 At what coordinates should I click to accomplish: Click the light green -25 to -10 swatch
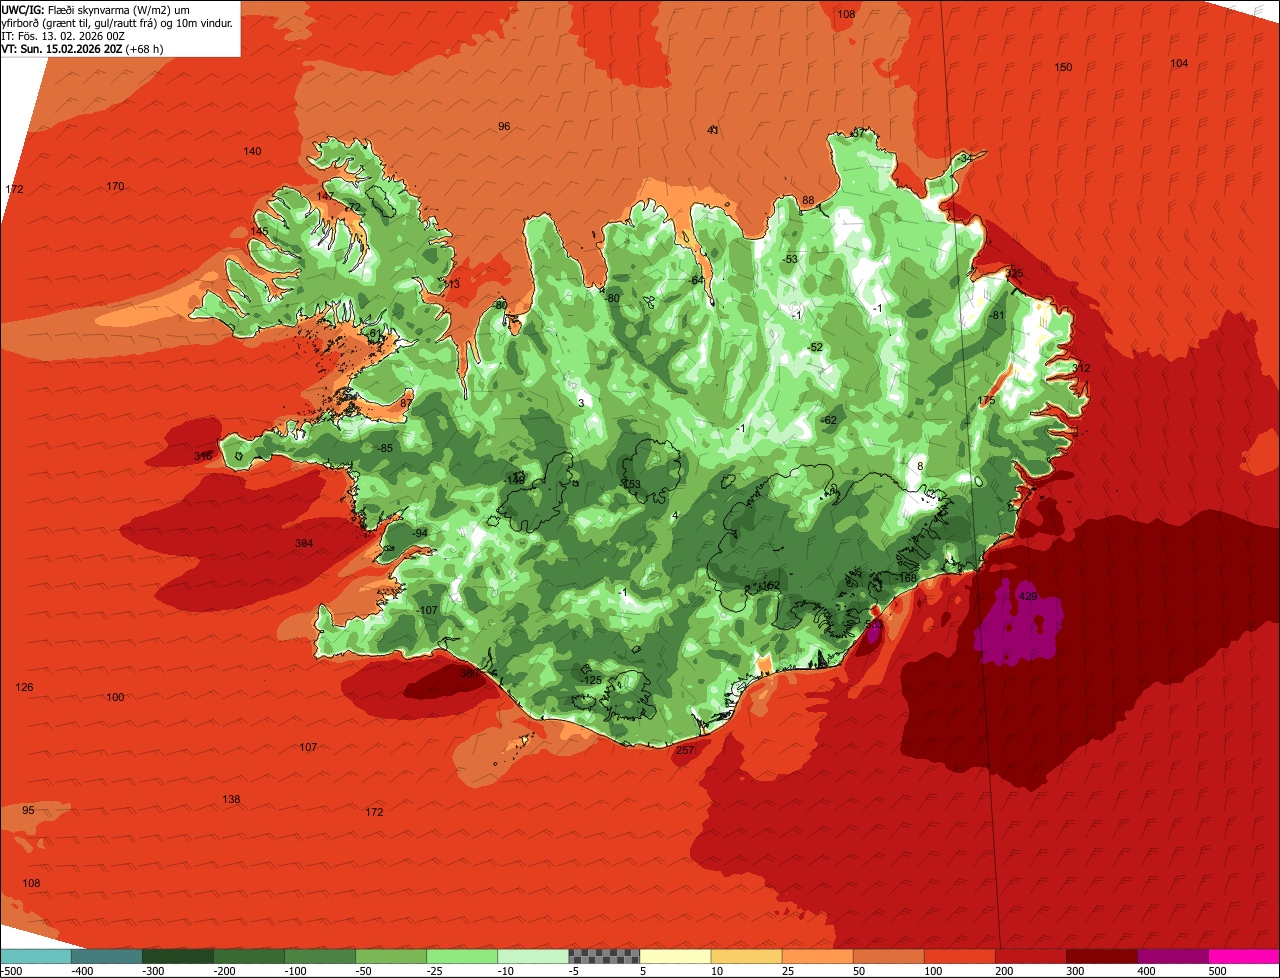[462, 956]
